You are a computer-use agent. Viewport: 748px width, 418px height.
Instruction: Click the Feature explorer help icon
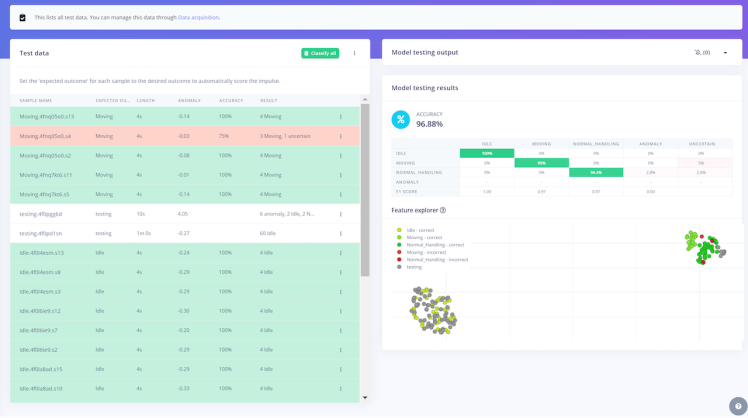(x=443, y=210)
